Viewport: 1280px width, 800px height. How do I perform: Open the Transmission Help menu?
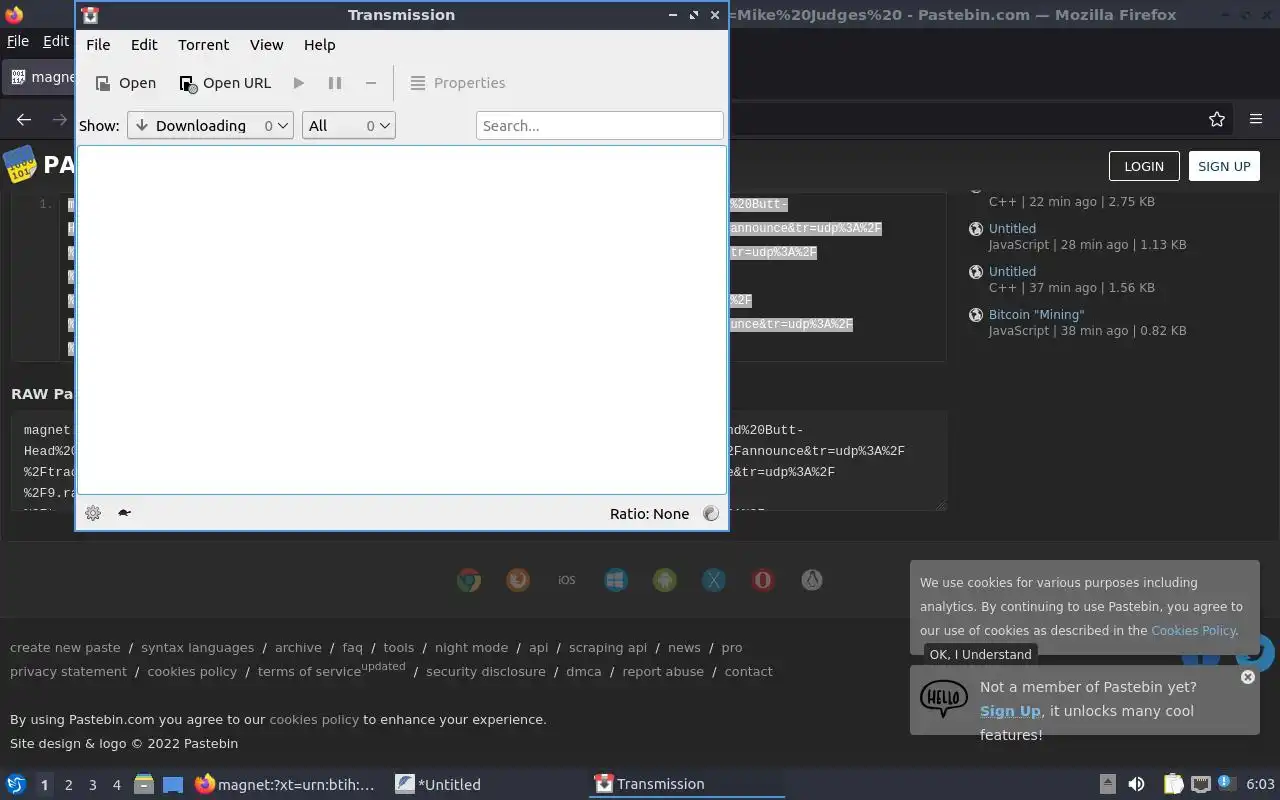[x=319, y=45]
